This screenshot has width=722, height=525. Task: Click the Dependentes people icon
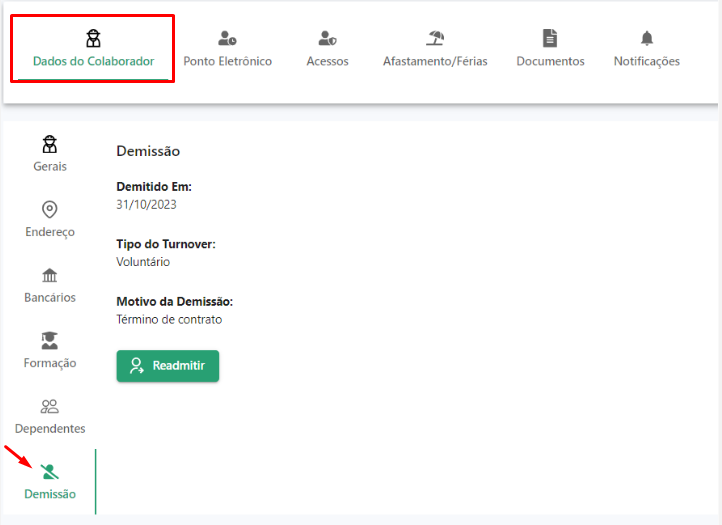click(50, 406)
